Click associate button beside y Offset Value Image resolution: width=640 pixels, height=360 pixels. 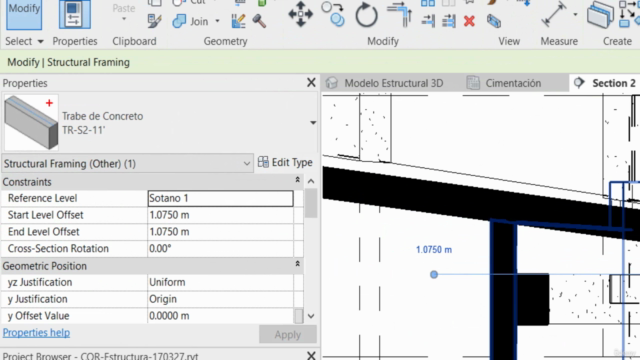[x=298, y=316]
